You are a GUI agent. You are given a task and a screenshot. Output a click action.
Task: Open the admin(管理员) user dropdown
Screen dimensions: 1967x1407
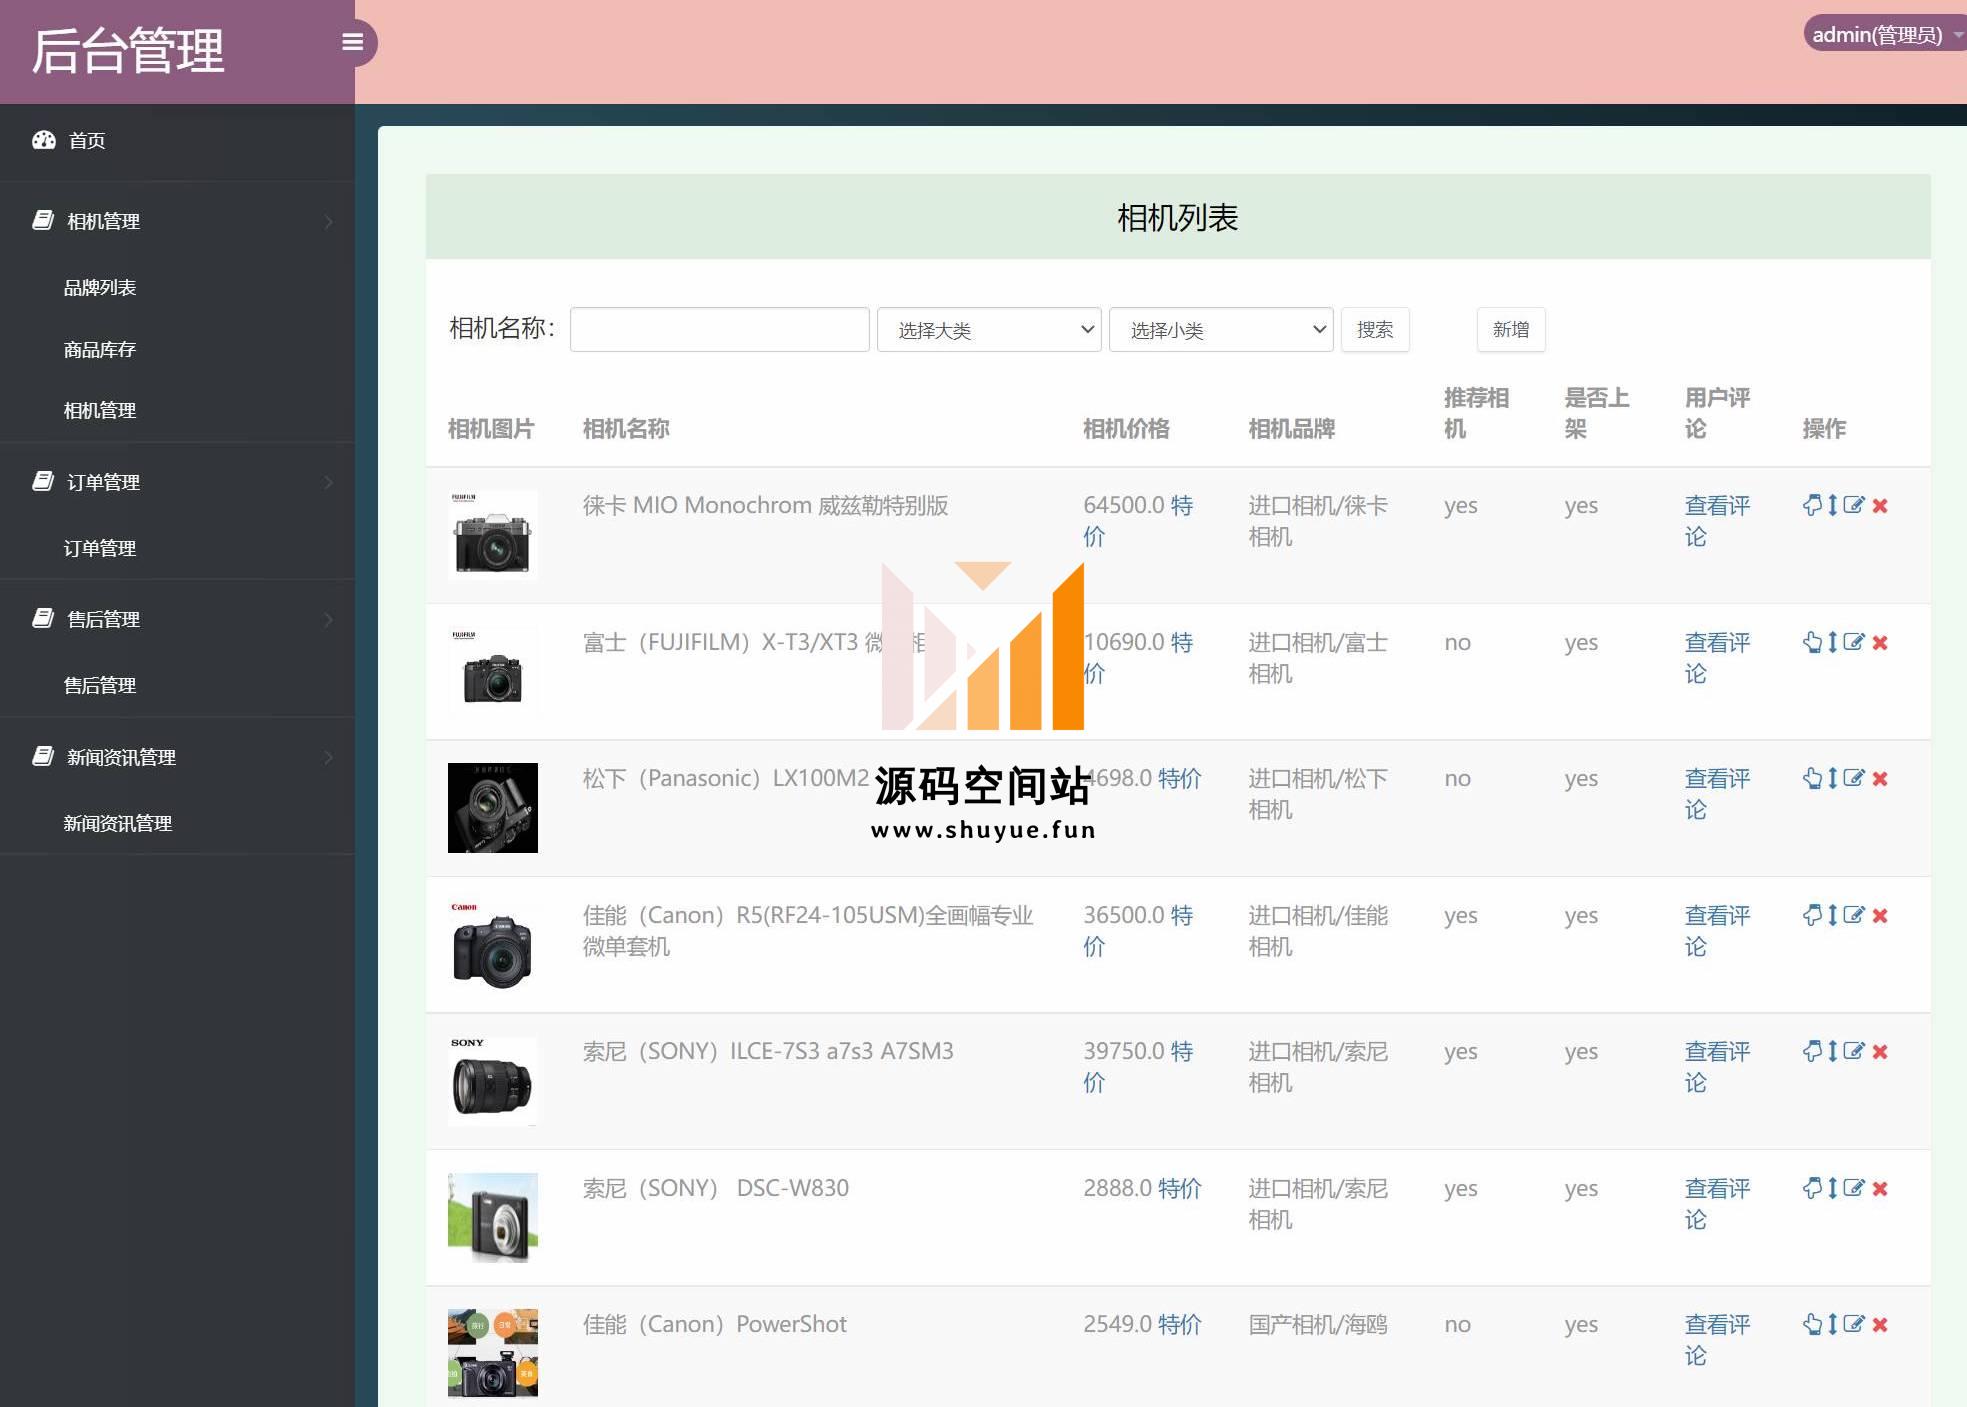pyautogui.click(x=1884, y=35)
